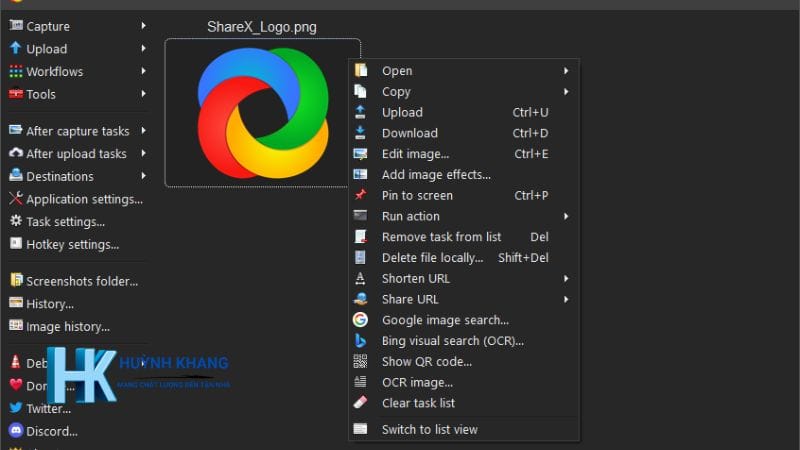Click the Download arrow icon in context menu
800x450 pixels.
point(360,133)
